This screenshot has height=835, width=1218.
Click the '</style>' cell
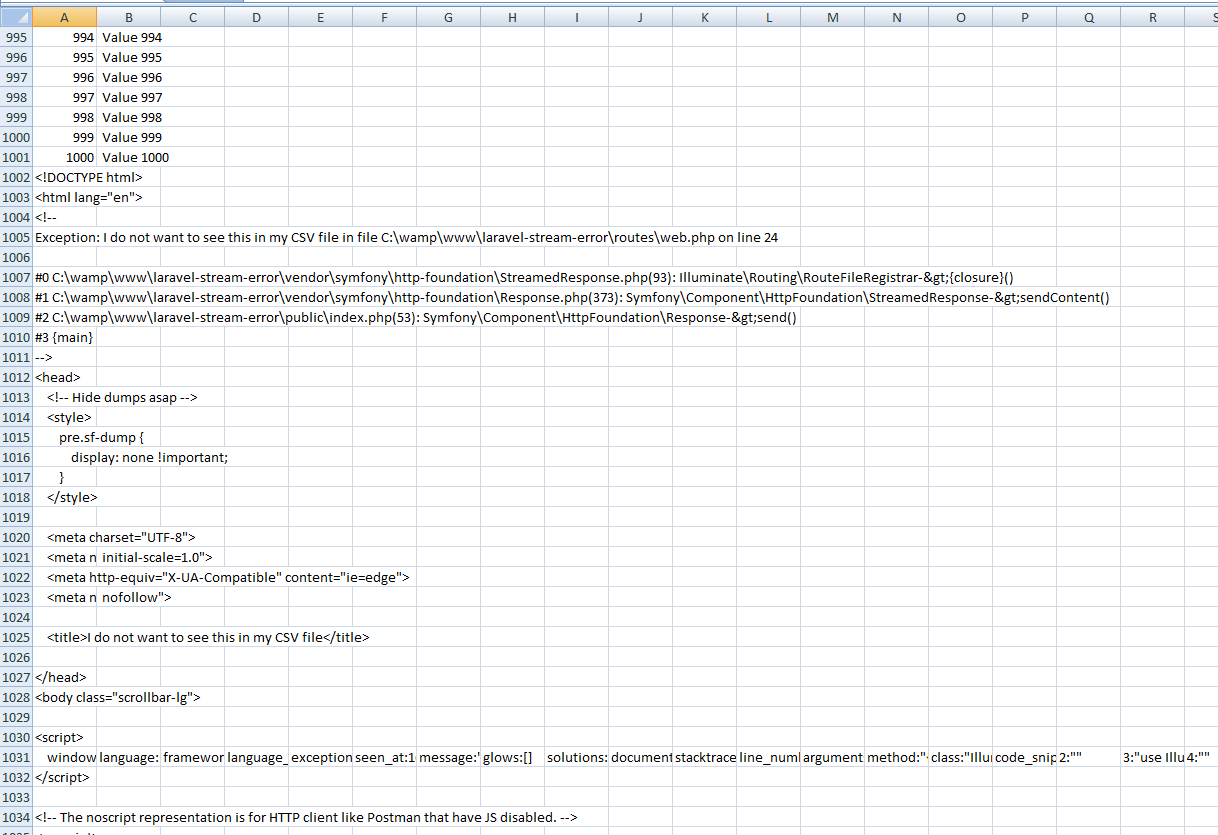(x=72, y=497)
